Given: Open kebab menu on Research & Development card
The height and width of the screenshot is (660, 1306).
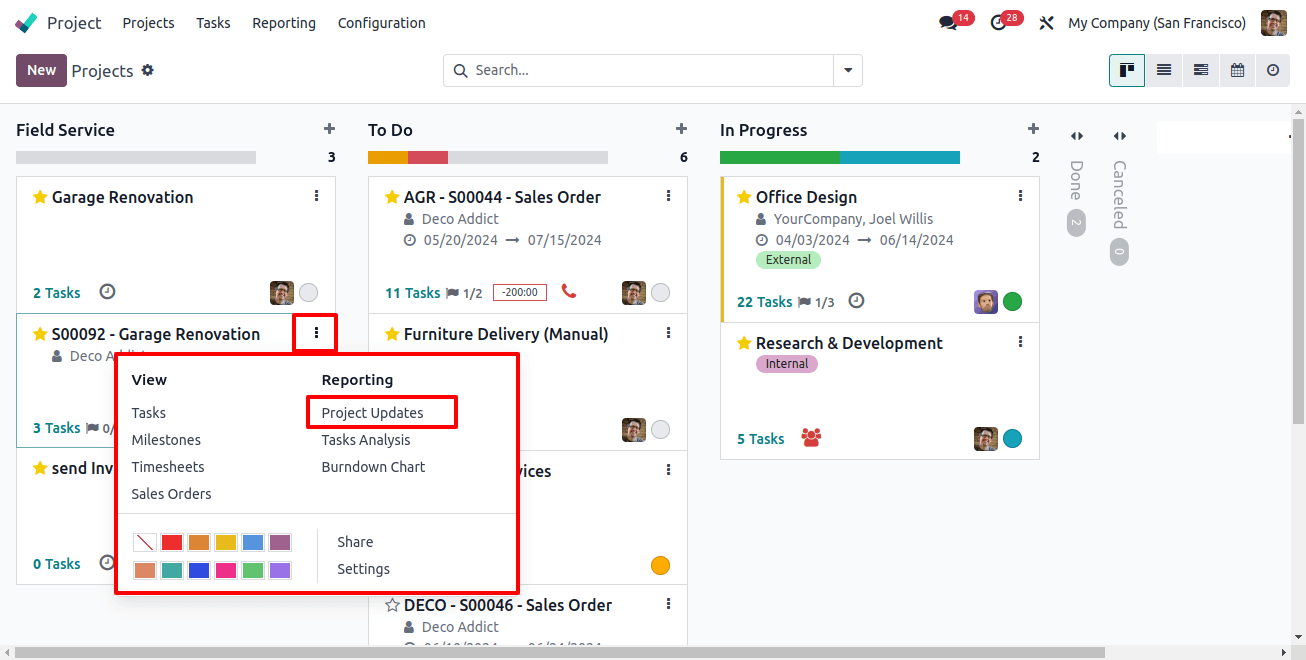Looking at the screenshot, I should pos(1021,342).
